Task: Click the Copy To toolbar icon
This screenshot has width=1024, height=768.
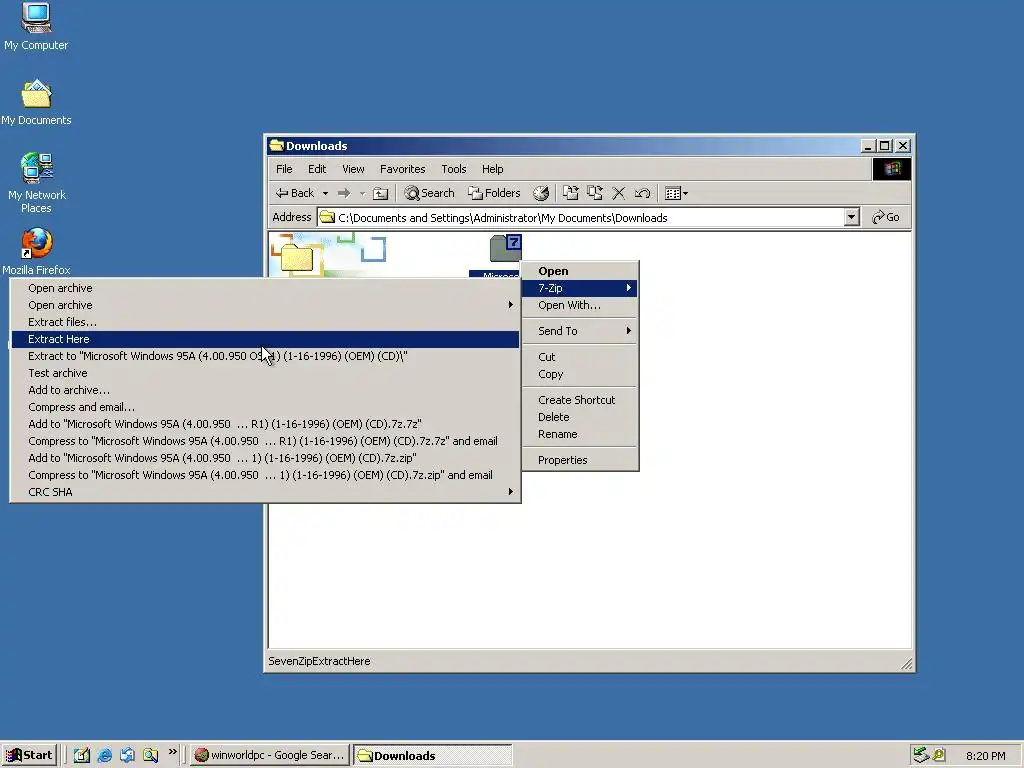Action: 594,193
